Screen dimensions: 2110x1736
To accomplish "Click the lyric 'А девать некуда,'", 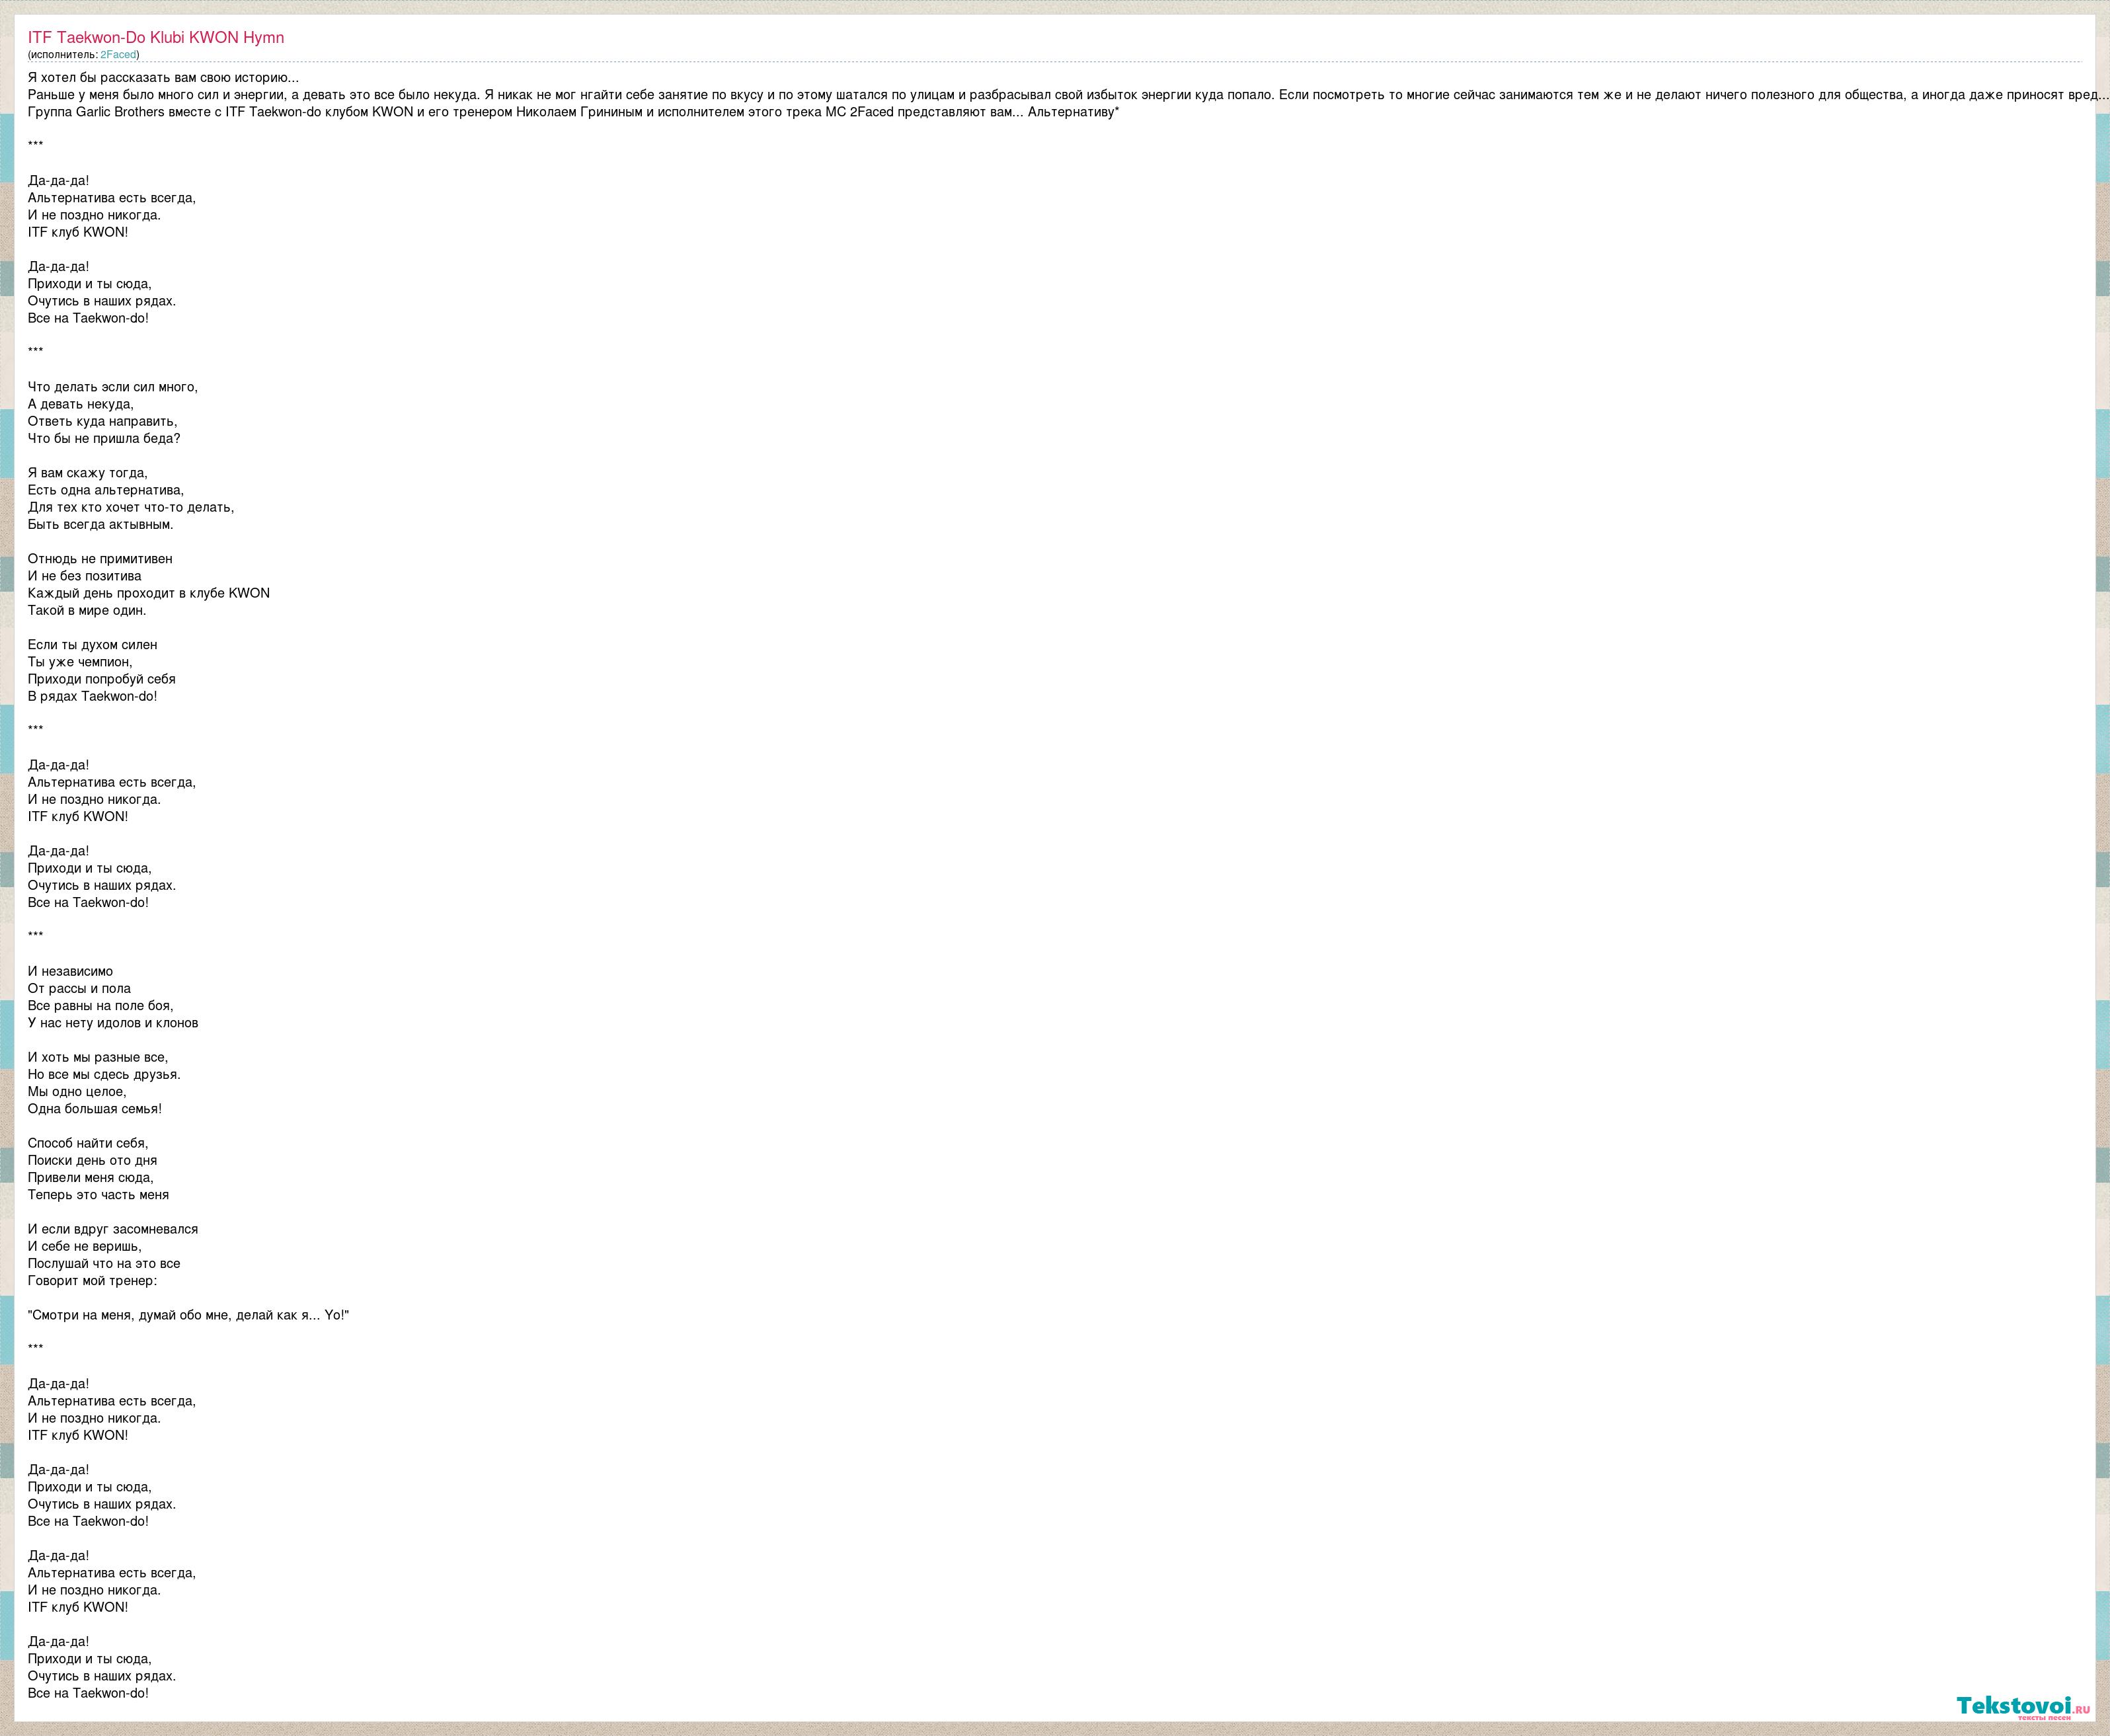I will (81, 404).
